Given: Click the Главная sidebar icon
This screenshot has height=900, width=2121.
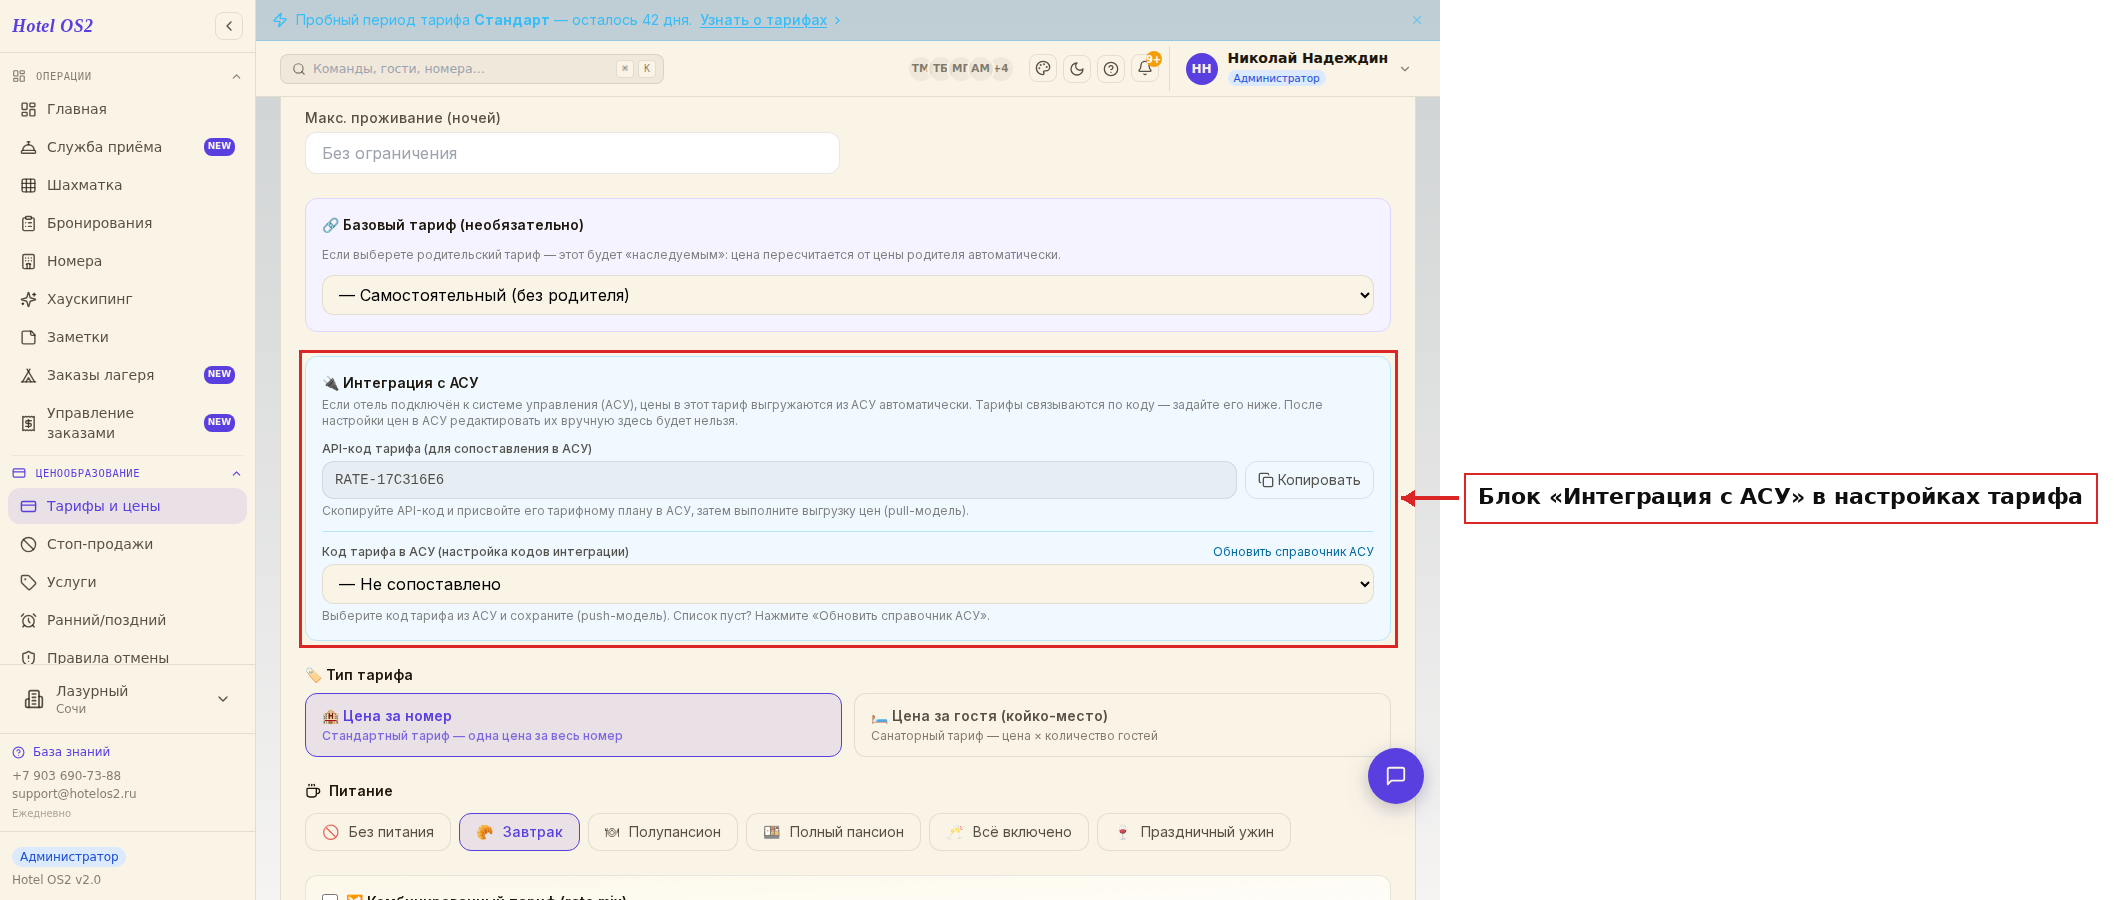Looking at the screenshot, I should click(x=29, y=109).
